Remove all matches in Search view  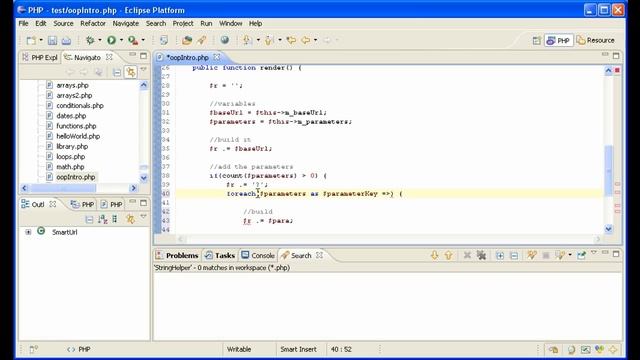[482, 256]
